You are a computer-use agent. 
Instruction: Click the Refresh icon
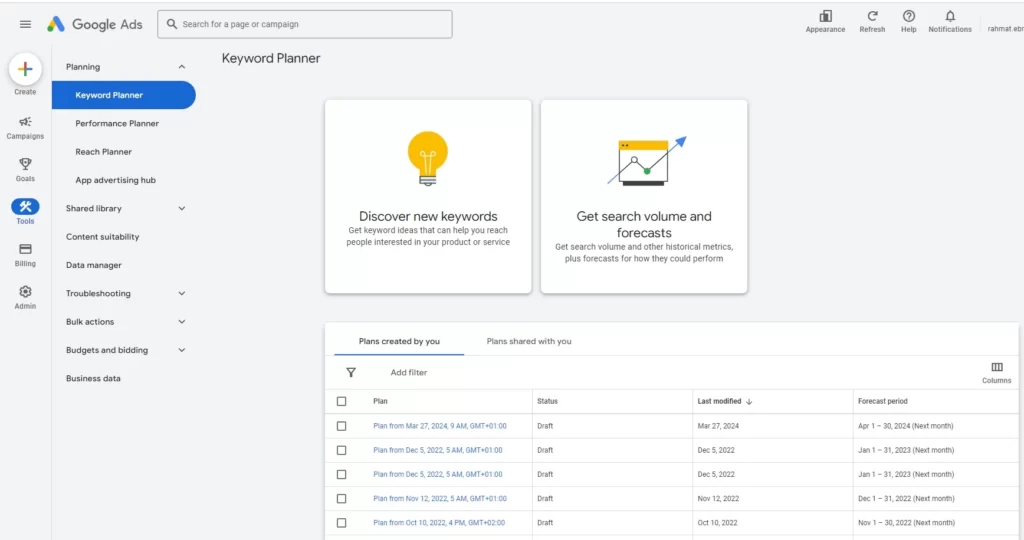(x=872, y=16)
